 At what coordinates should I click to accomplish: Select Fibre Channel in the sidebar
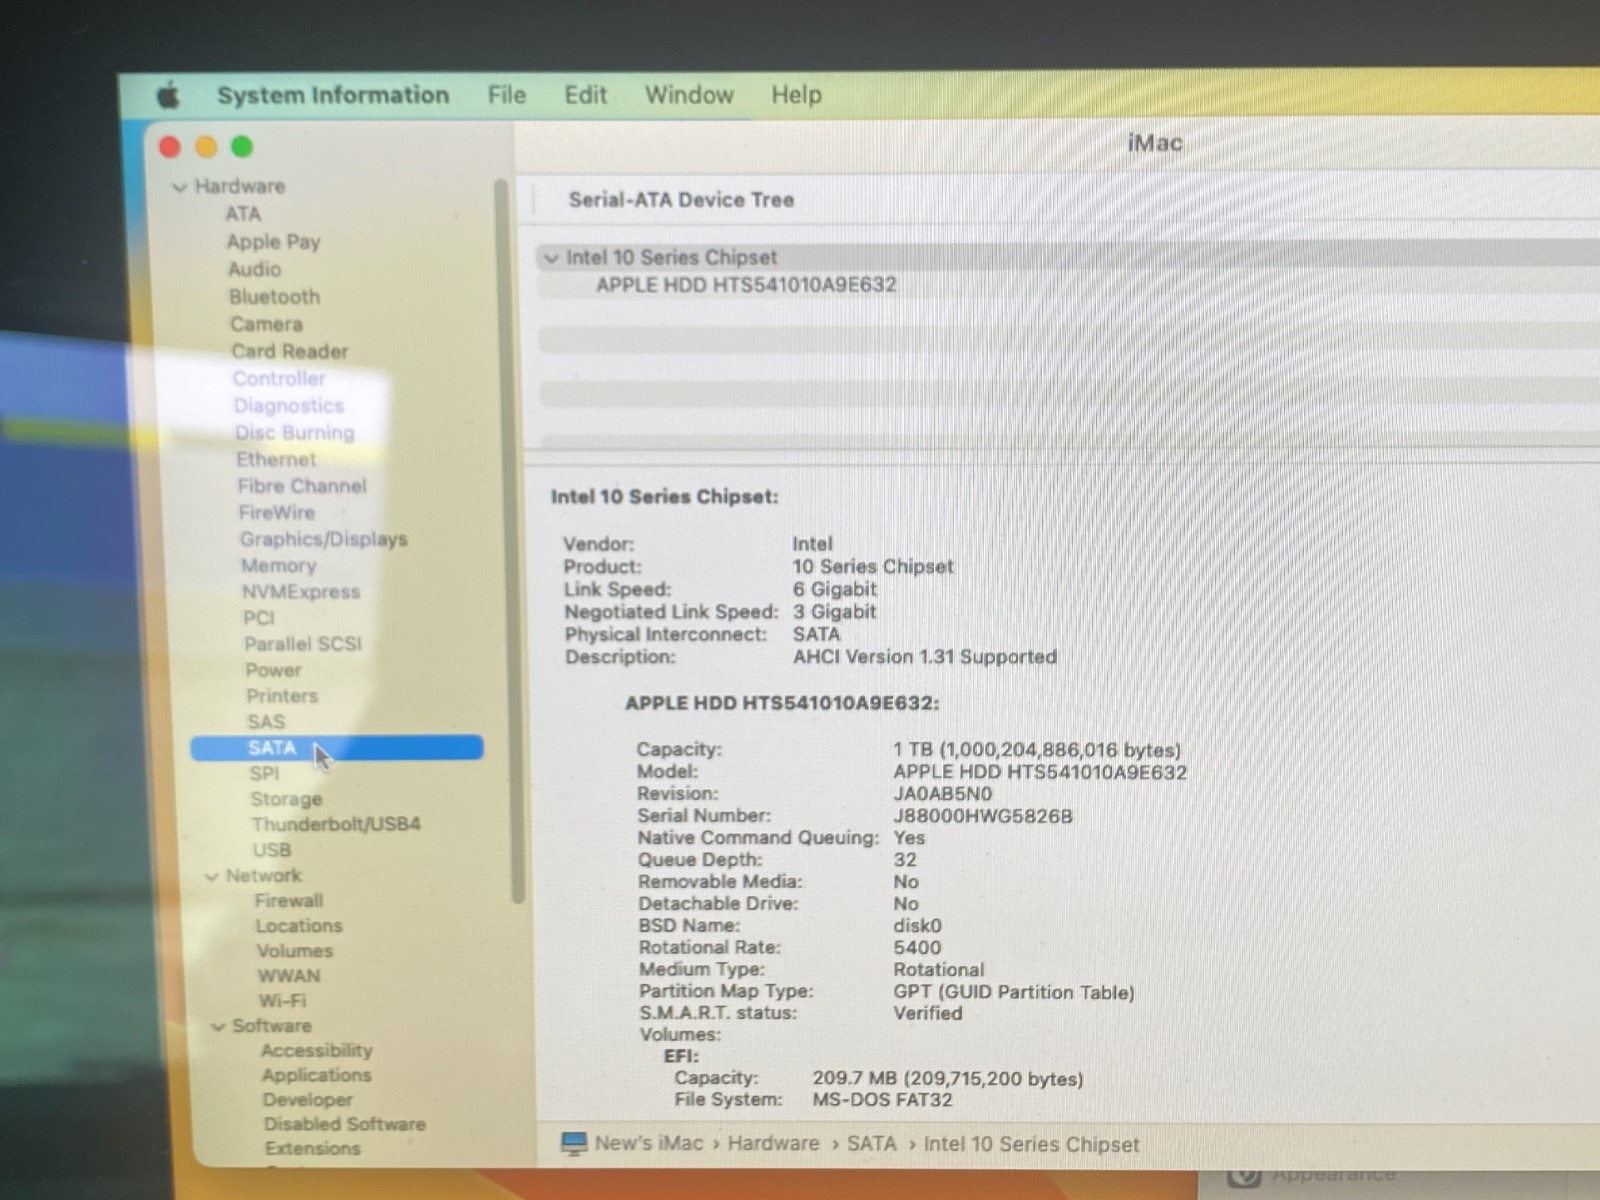point(302,486)
